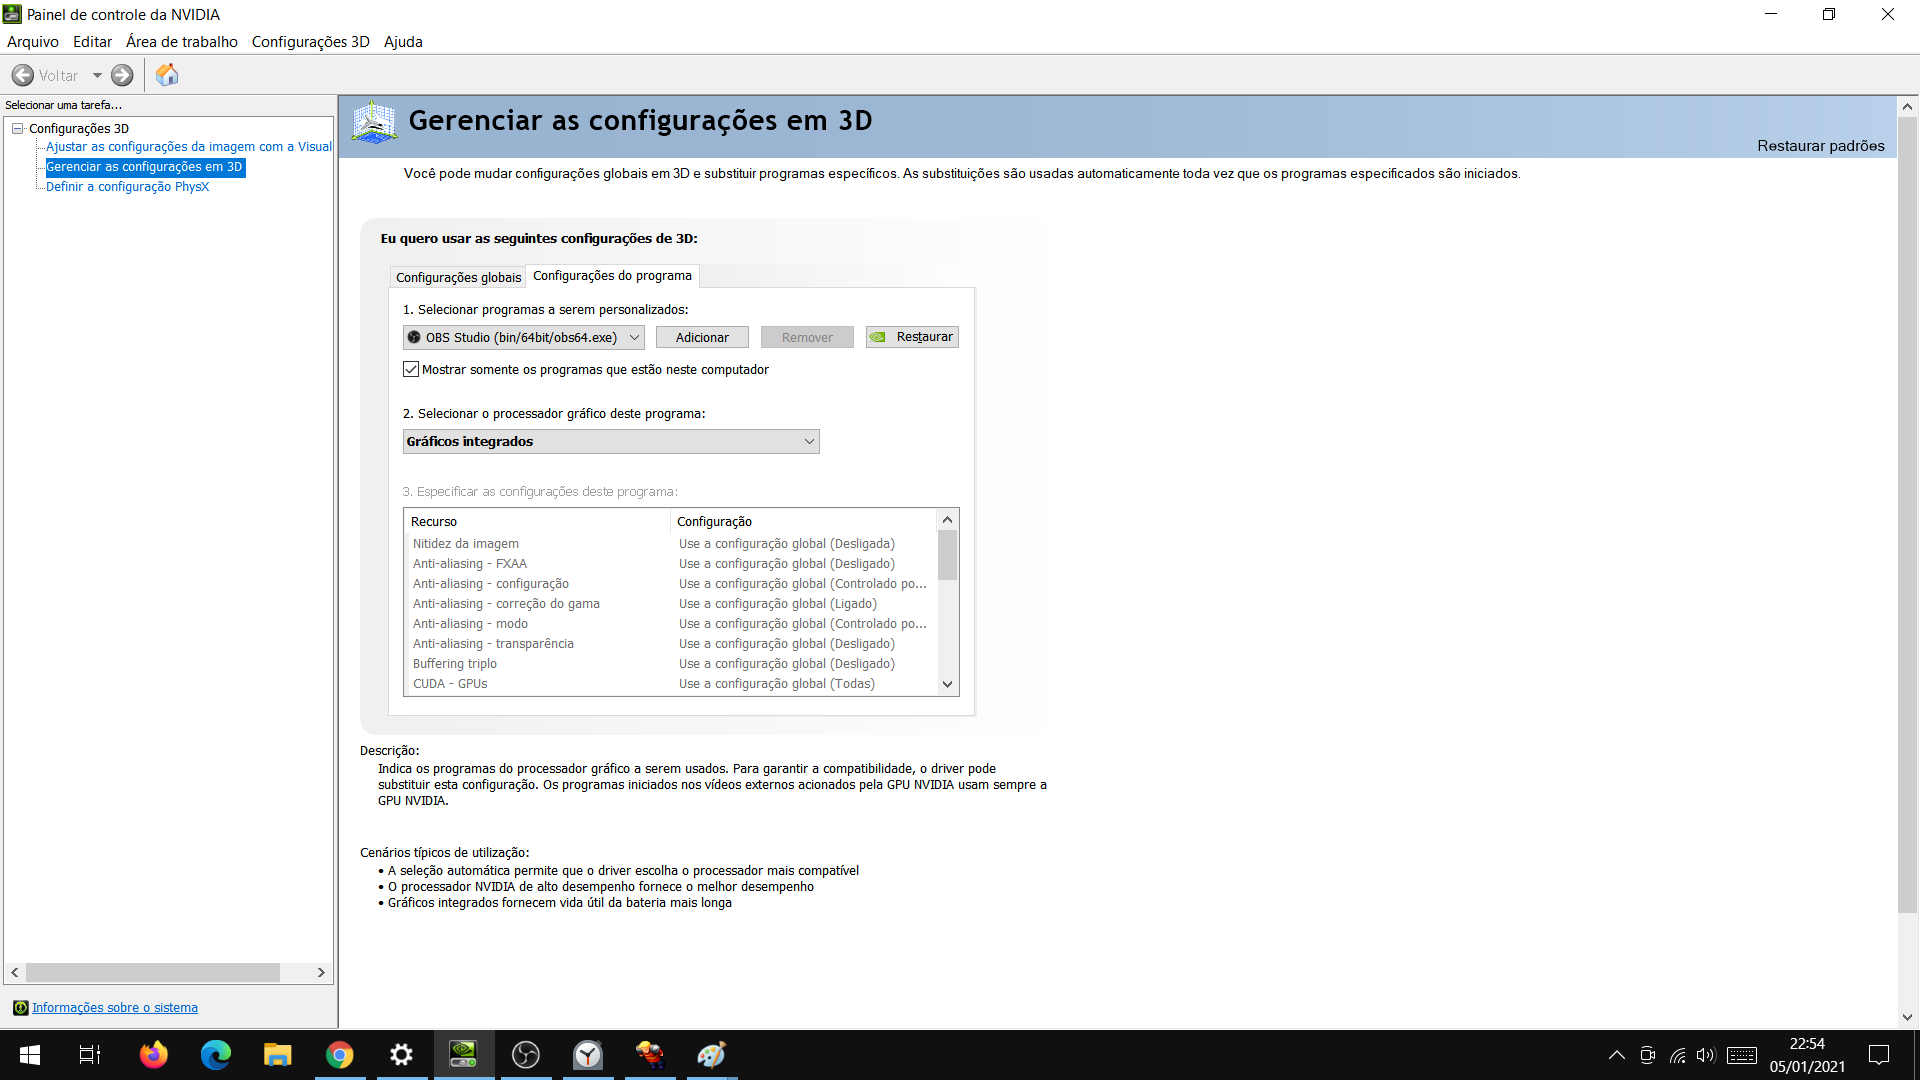Image resolution: width=1920 pixels, height=1080 pixels.
Task: Select the Buffering triplo row
Action: 670,663
